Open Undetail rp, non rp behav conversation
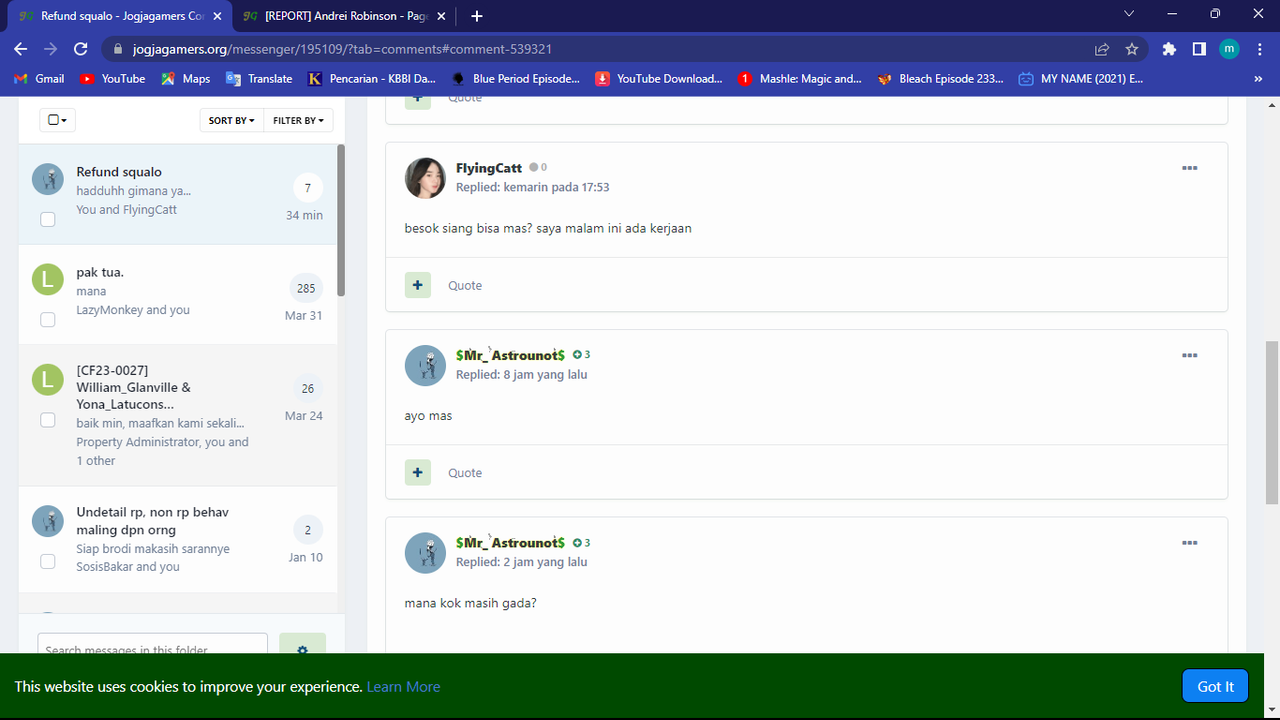 [152, 521]
